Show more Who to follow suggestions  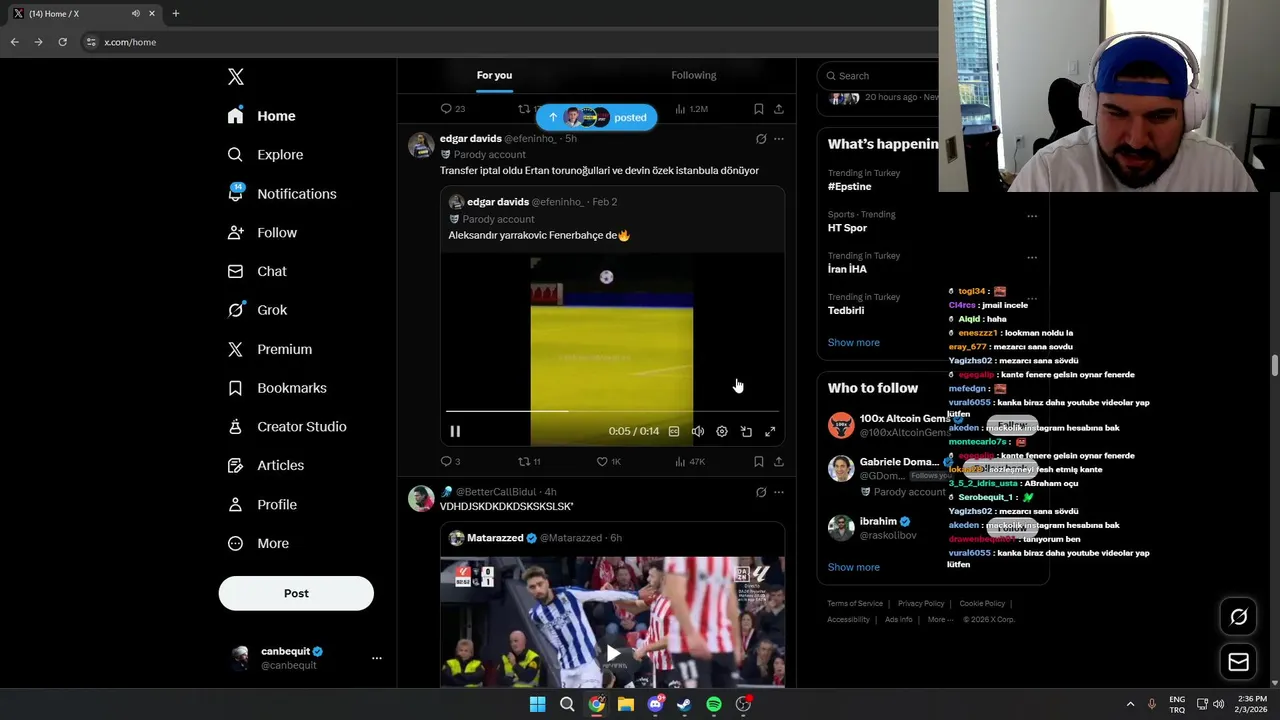coord(854,567)
